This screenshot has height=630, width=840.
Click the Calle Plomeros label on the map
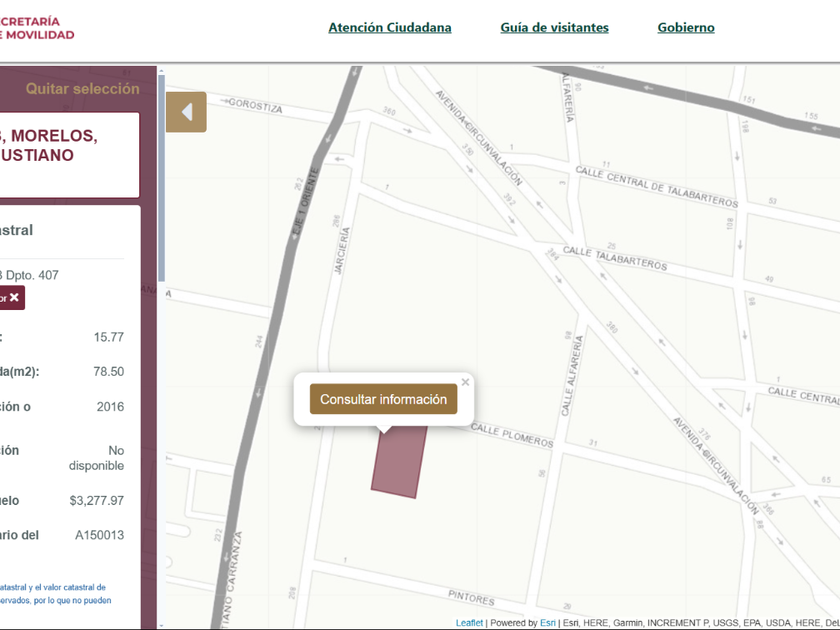tap(511, 436)
